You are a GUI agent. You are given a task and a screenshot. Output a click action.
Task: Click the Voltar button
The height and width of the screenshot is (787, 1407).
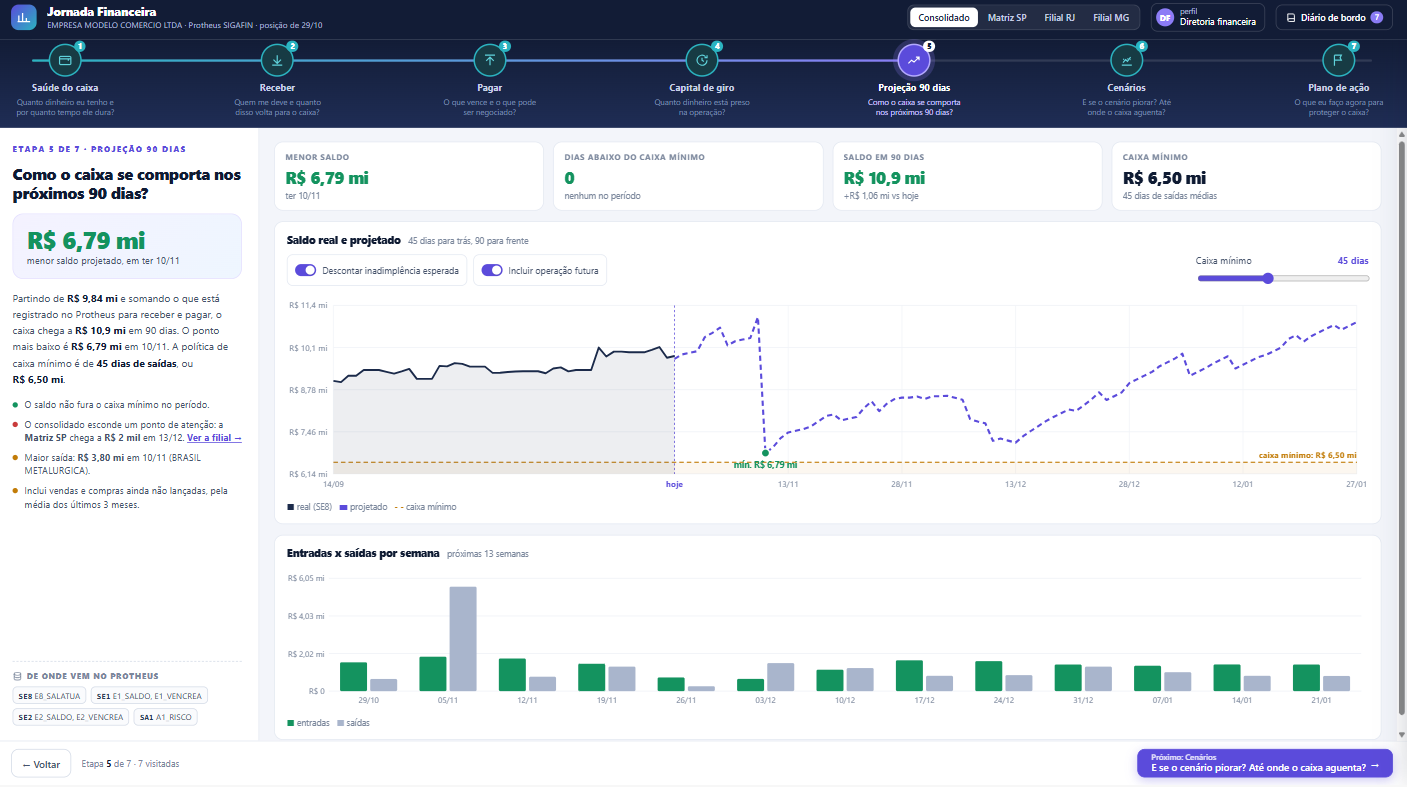point(41,764)
